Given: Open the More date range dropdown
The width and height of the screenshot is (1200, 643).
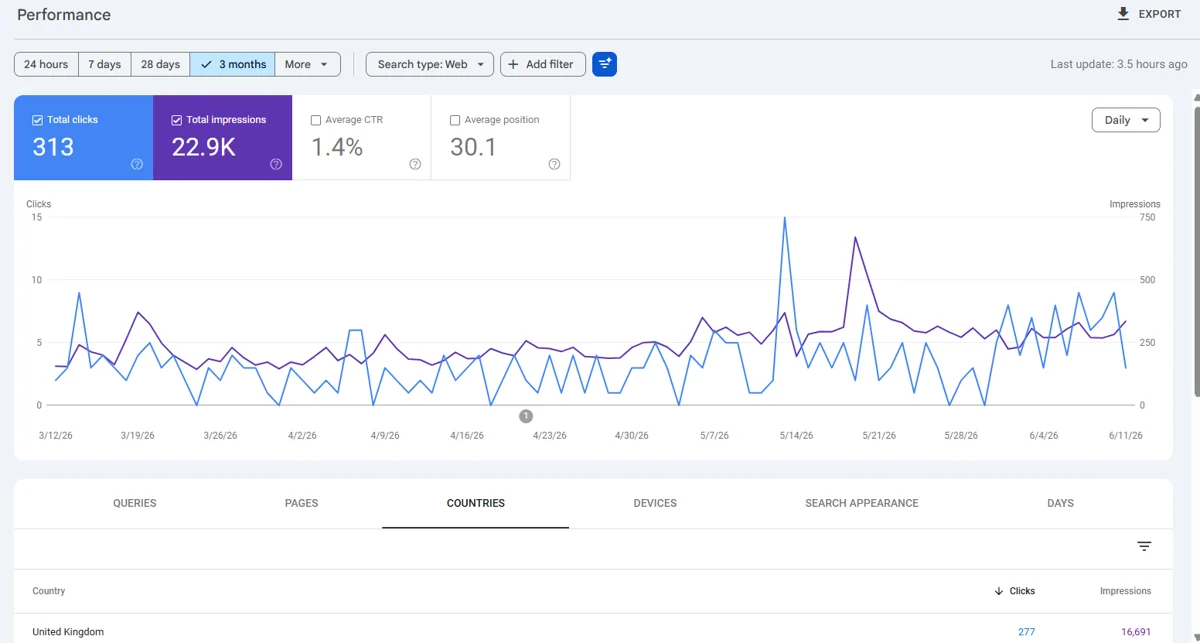Looking at the screenshot, I should point(307,64).
